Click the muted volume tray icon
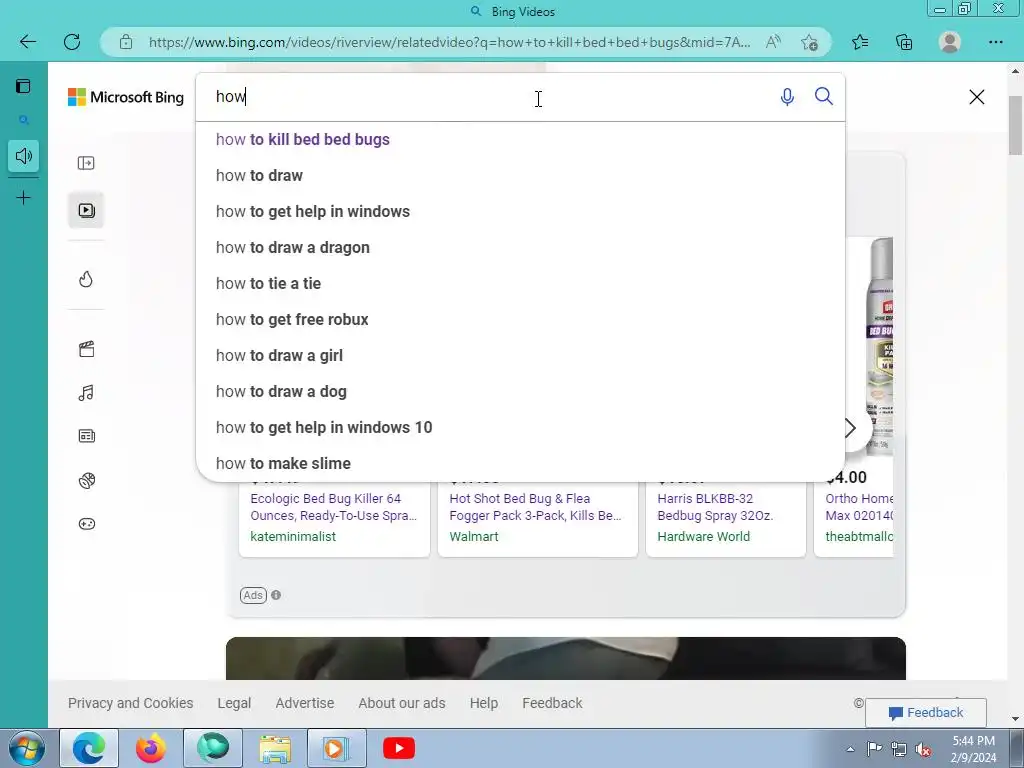Screen dimensions: 1024x768 pyautogui.click(x=923, y=750)
